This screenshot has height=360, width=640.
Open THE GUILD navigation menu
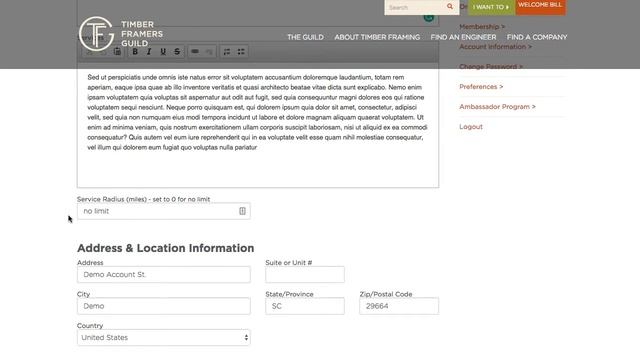tap(305, 37)
